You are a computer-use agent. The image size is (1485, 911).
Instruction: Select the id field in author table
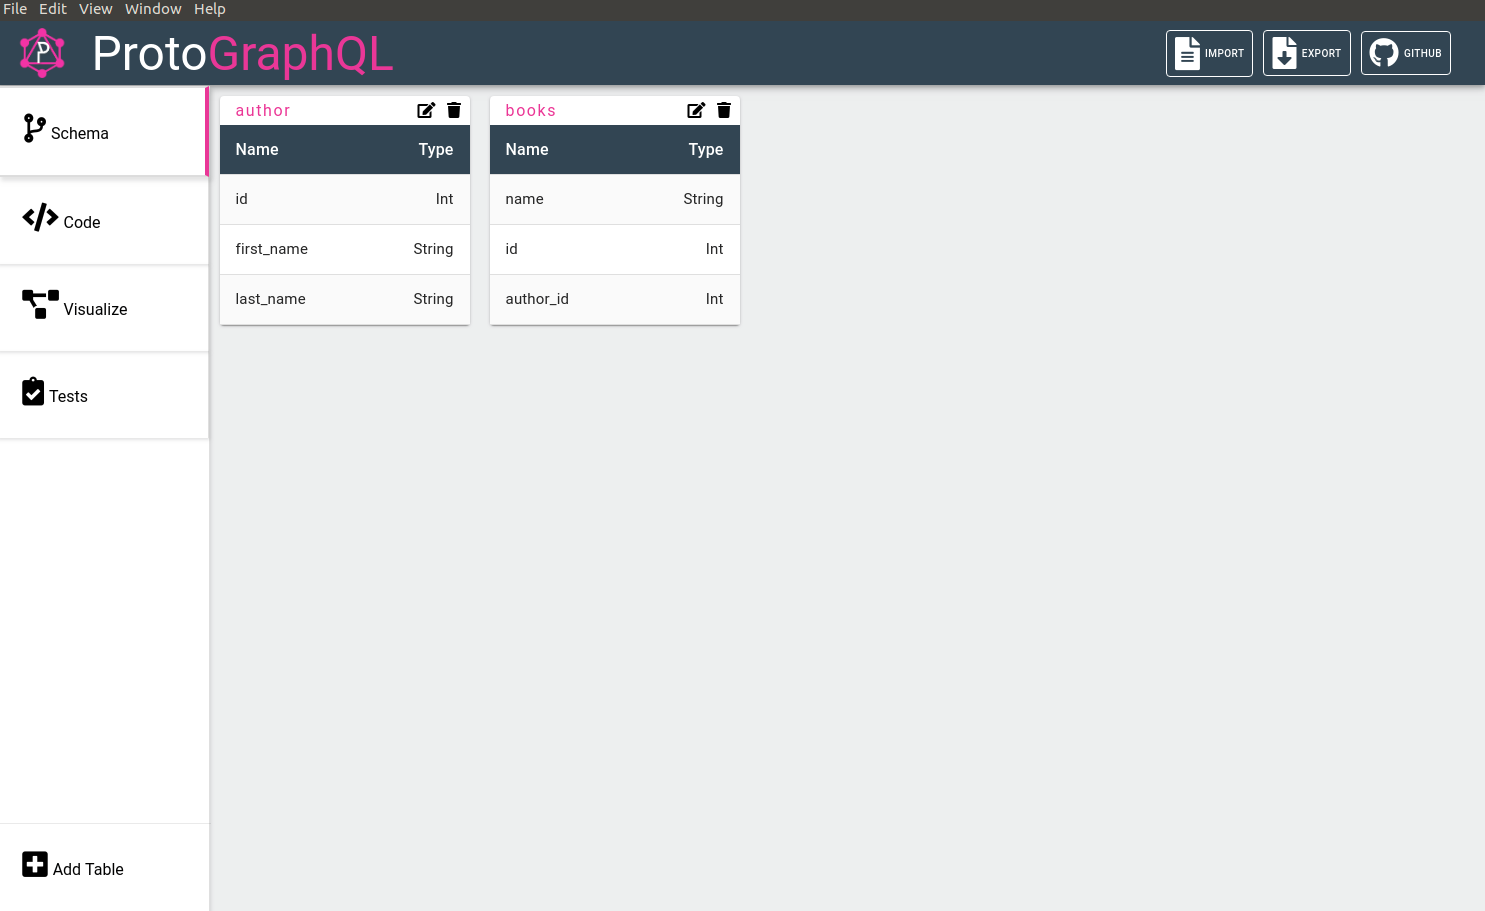coord(345,199)
